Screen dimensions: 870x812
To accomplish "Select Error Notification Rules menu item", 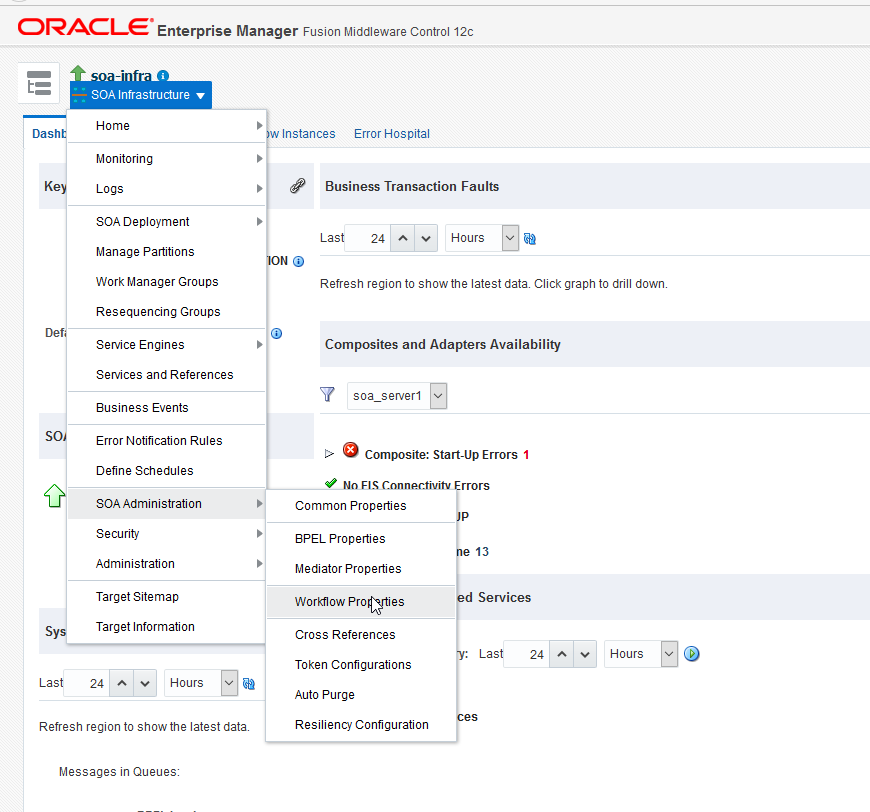I will [166, 441].
